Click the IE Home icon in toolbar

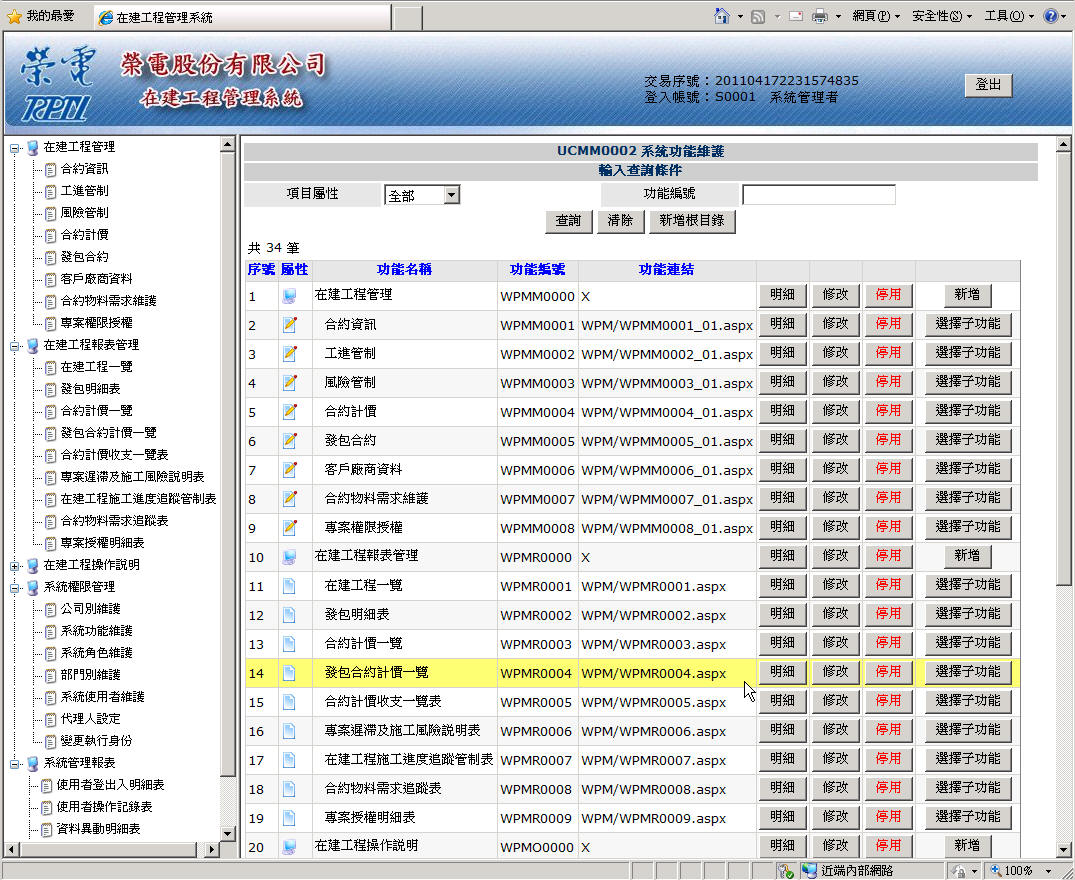(x=722, y=16)
